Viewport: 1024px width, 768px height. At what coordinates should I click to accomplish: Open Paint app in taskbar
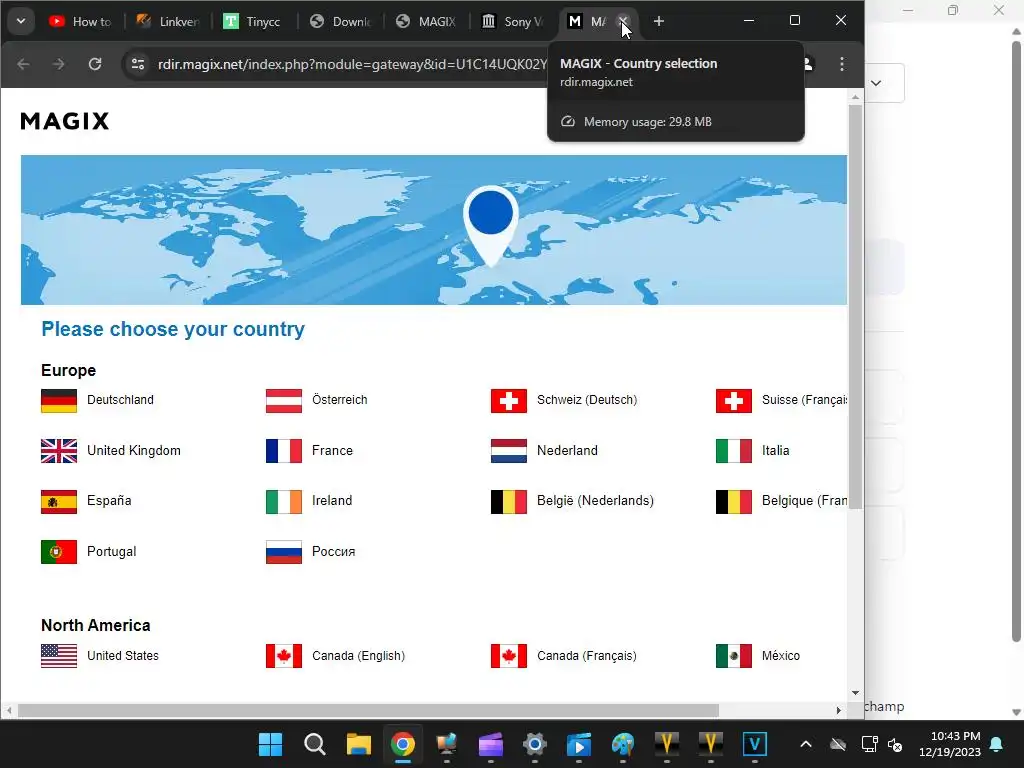point(622,744)
